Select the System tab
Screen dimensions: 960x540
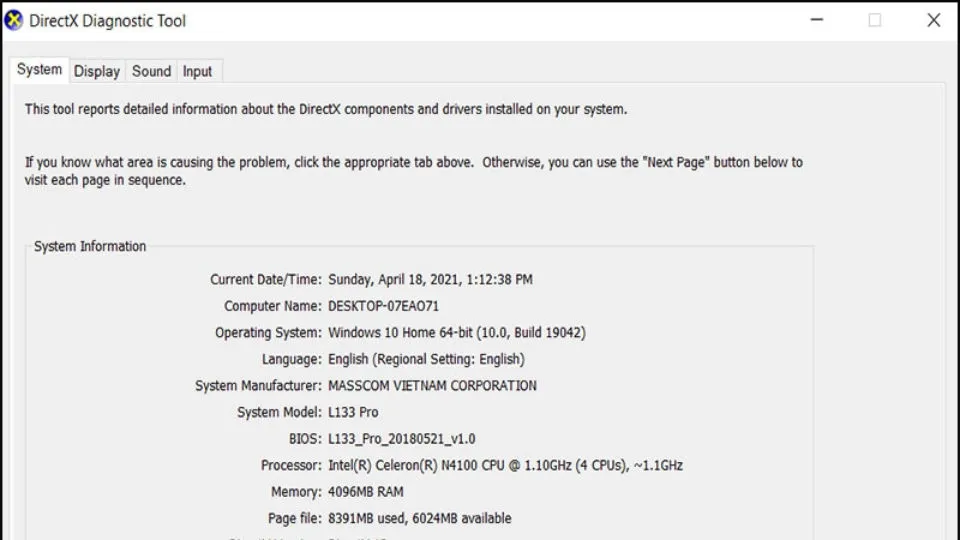(40, 70)
